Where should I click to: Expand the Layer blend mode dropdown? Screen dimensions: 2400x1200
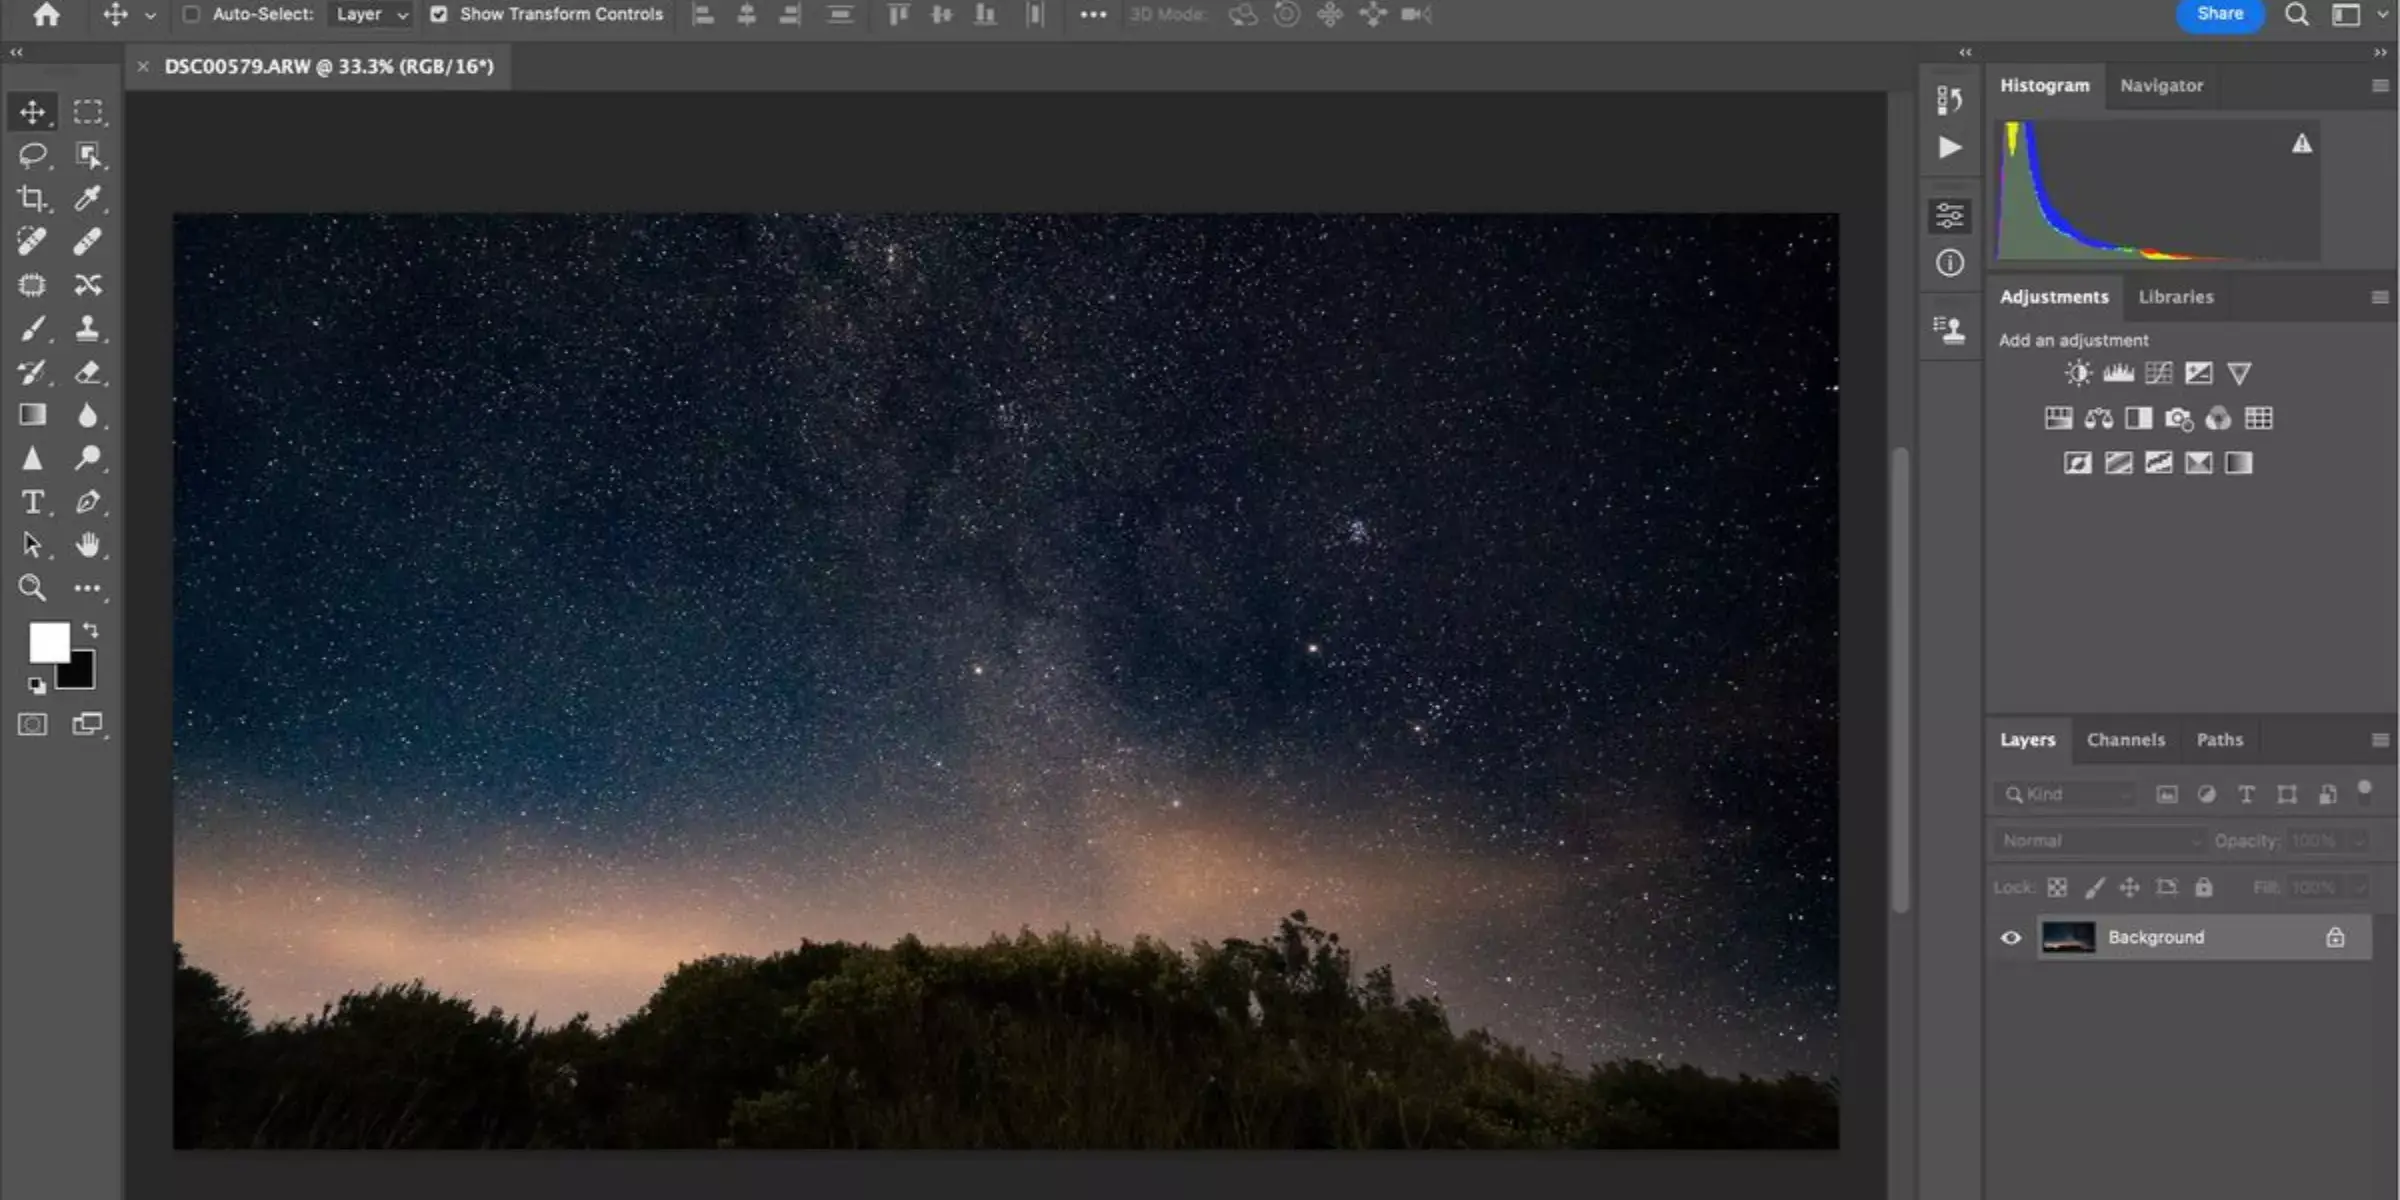click(x=2097, y=839)
